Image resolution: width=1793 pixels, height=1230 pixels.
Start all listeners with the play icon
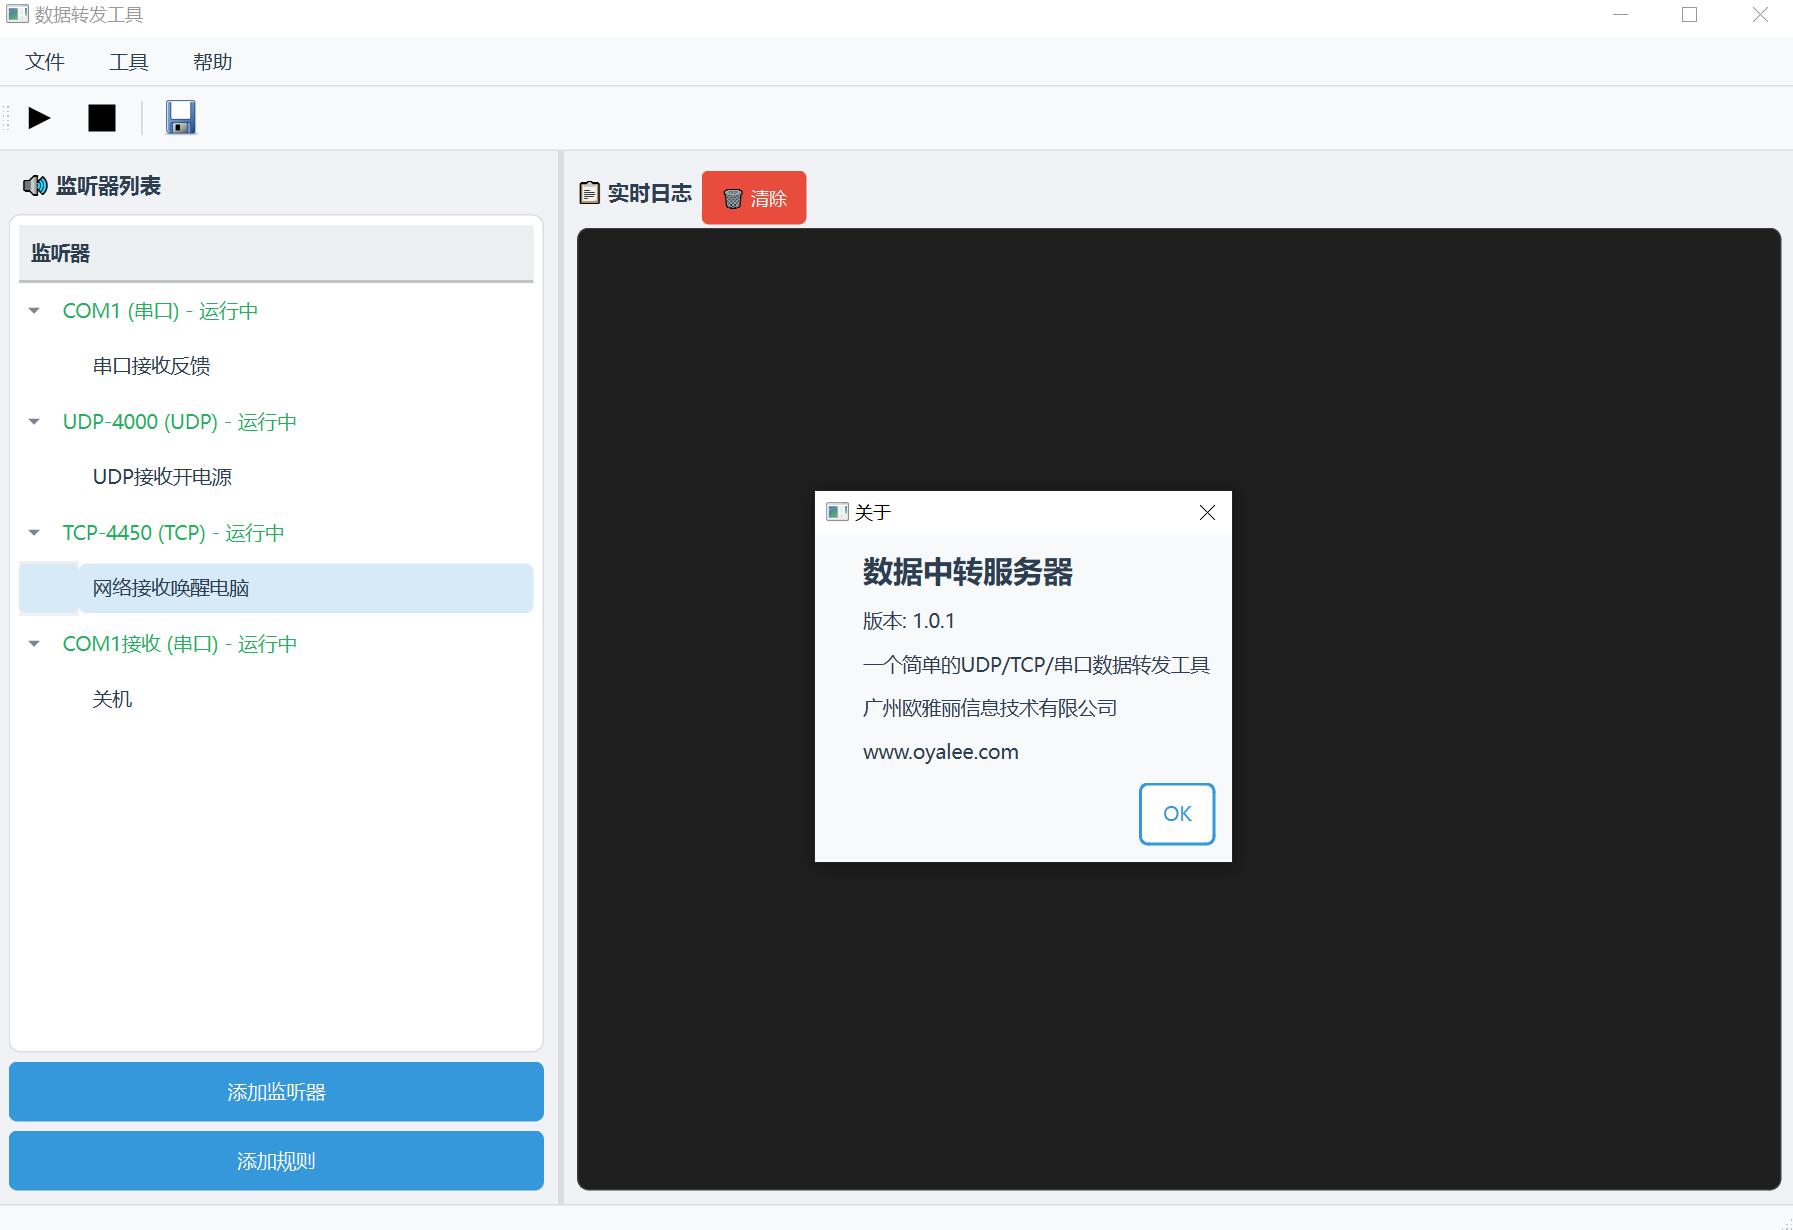coord(39,118)
